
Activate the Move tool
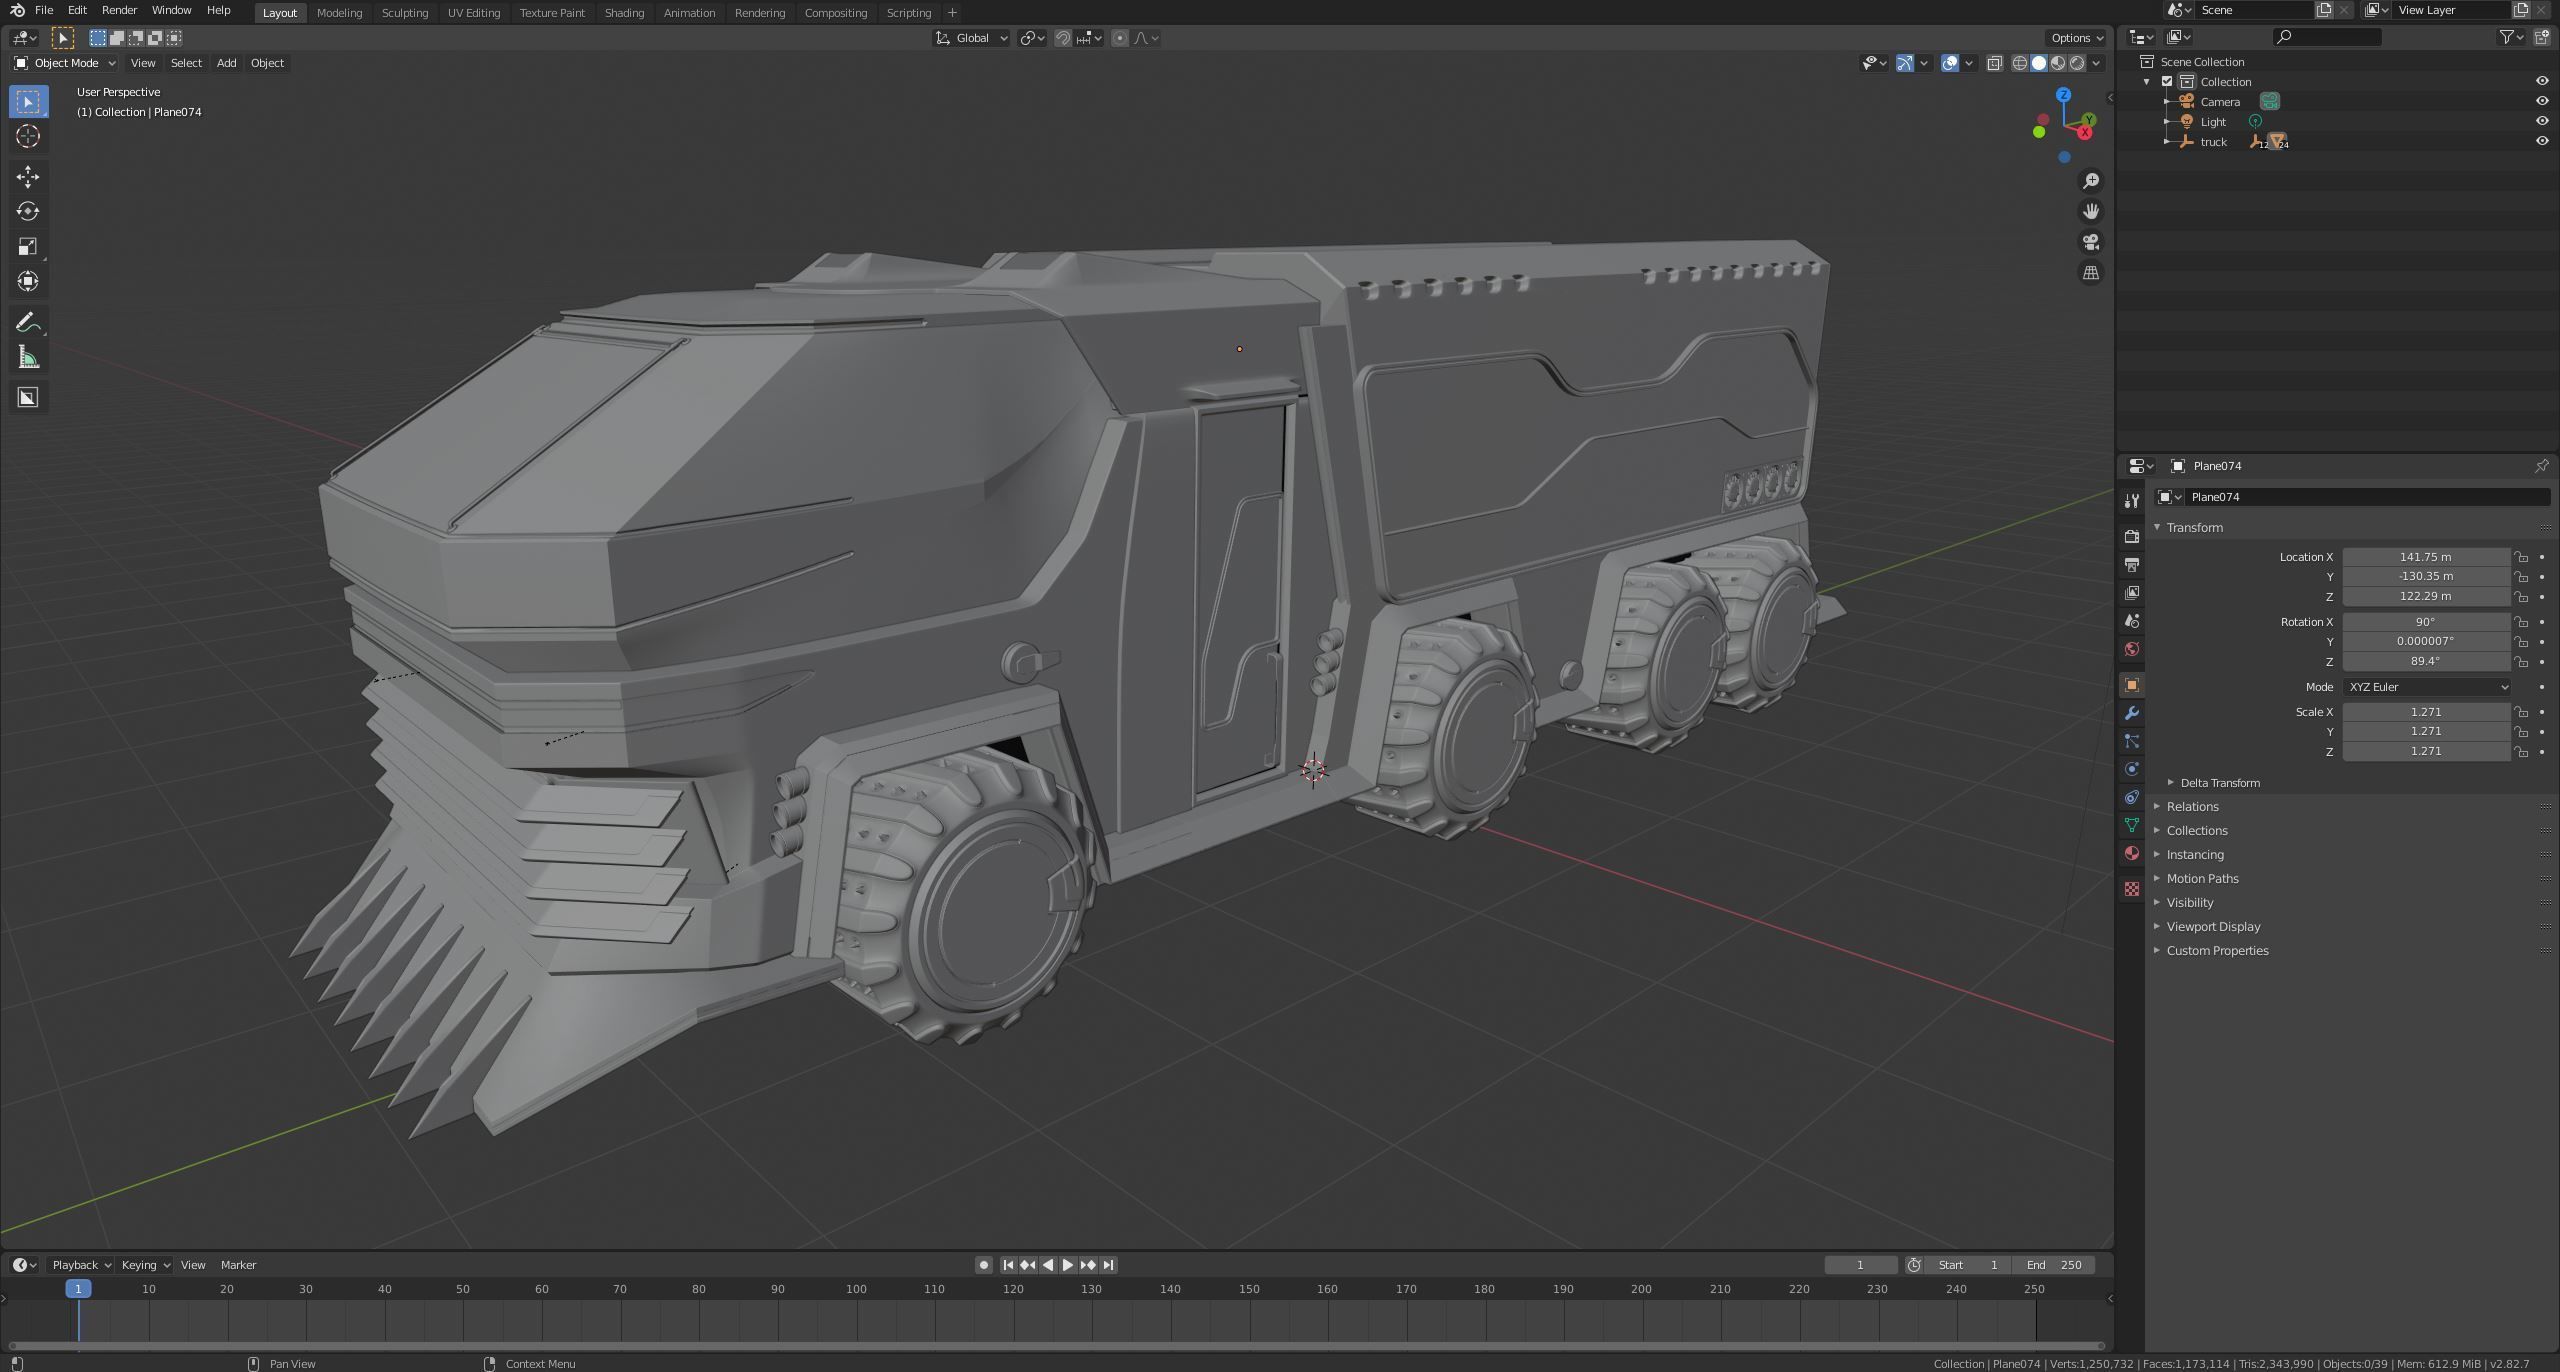click(28, 177)
